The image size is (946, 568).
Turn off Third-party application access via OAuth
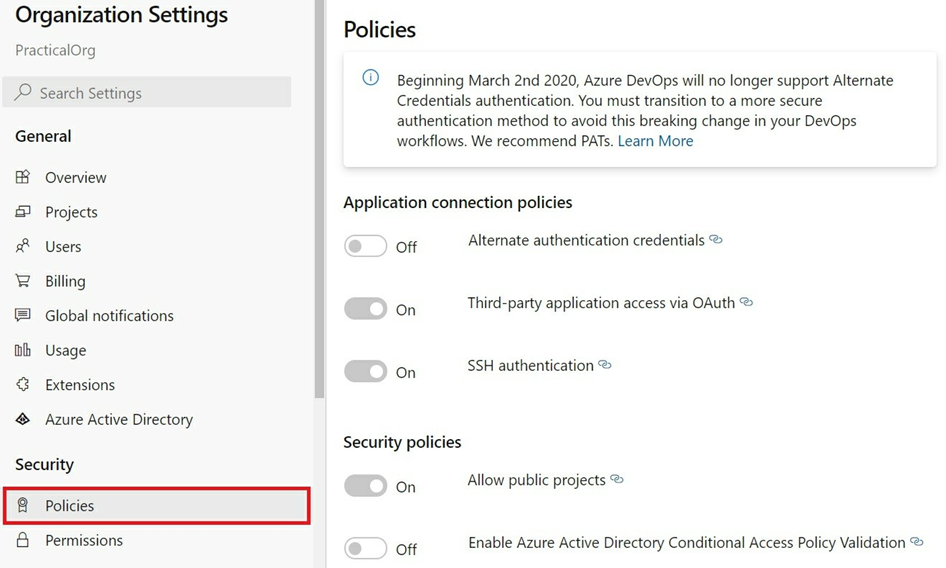(366, 309)
